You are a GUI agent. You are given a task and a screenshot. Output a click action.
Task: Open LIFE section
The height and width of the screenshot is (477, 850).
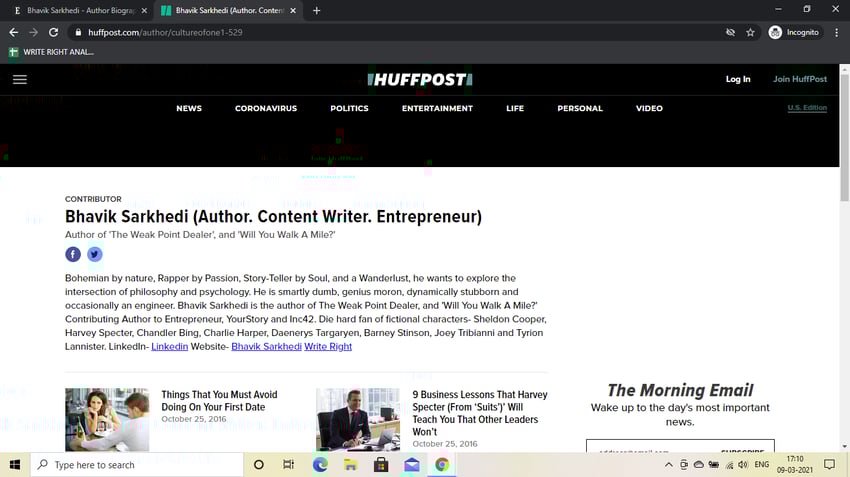click(x=515, y=108)
